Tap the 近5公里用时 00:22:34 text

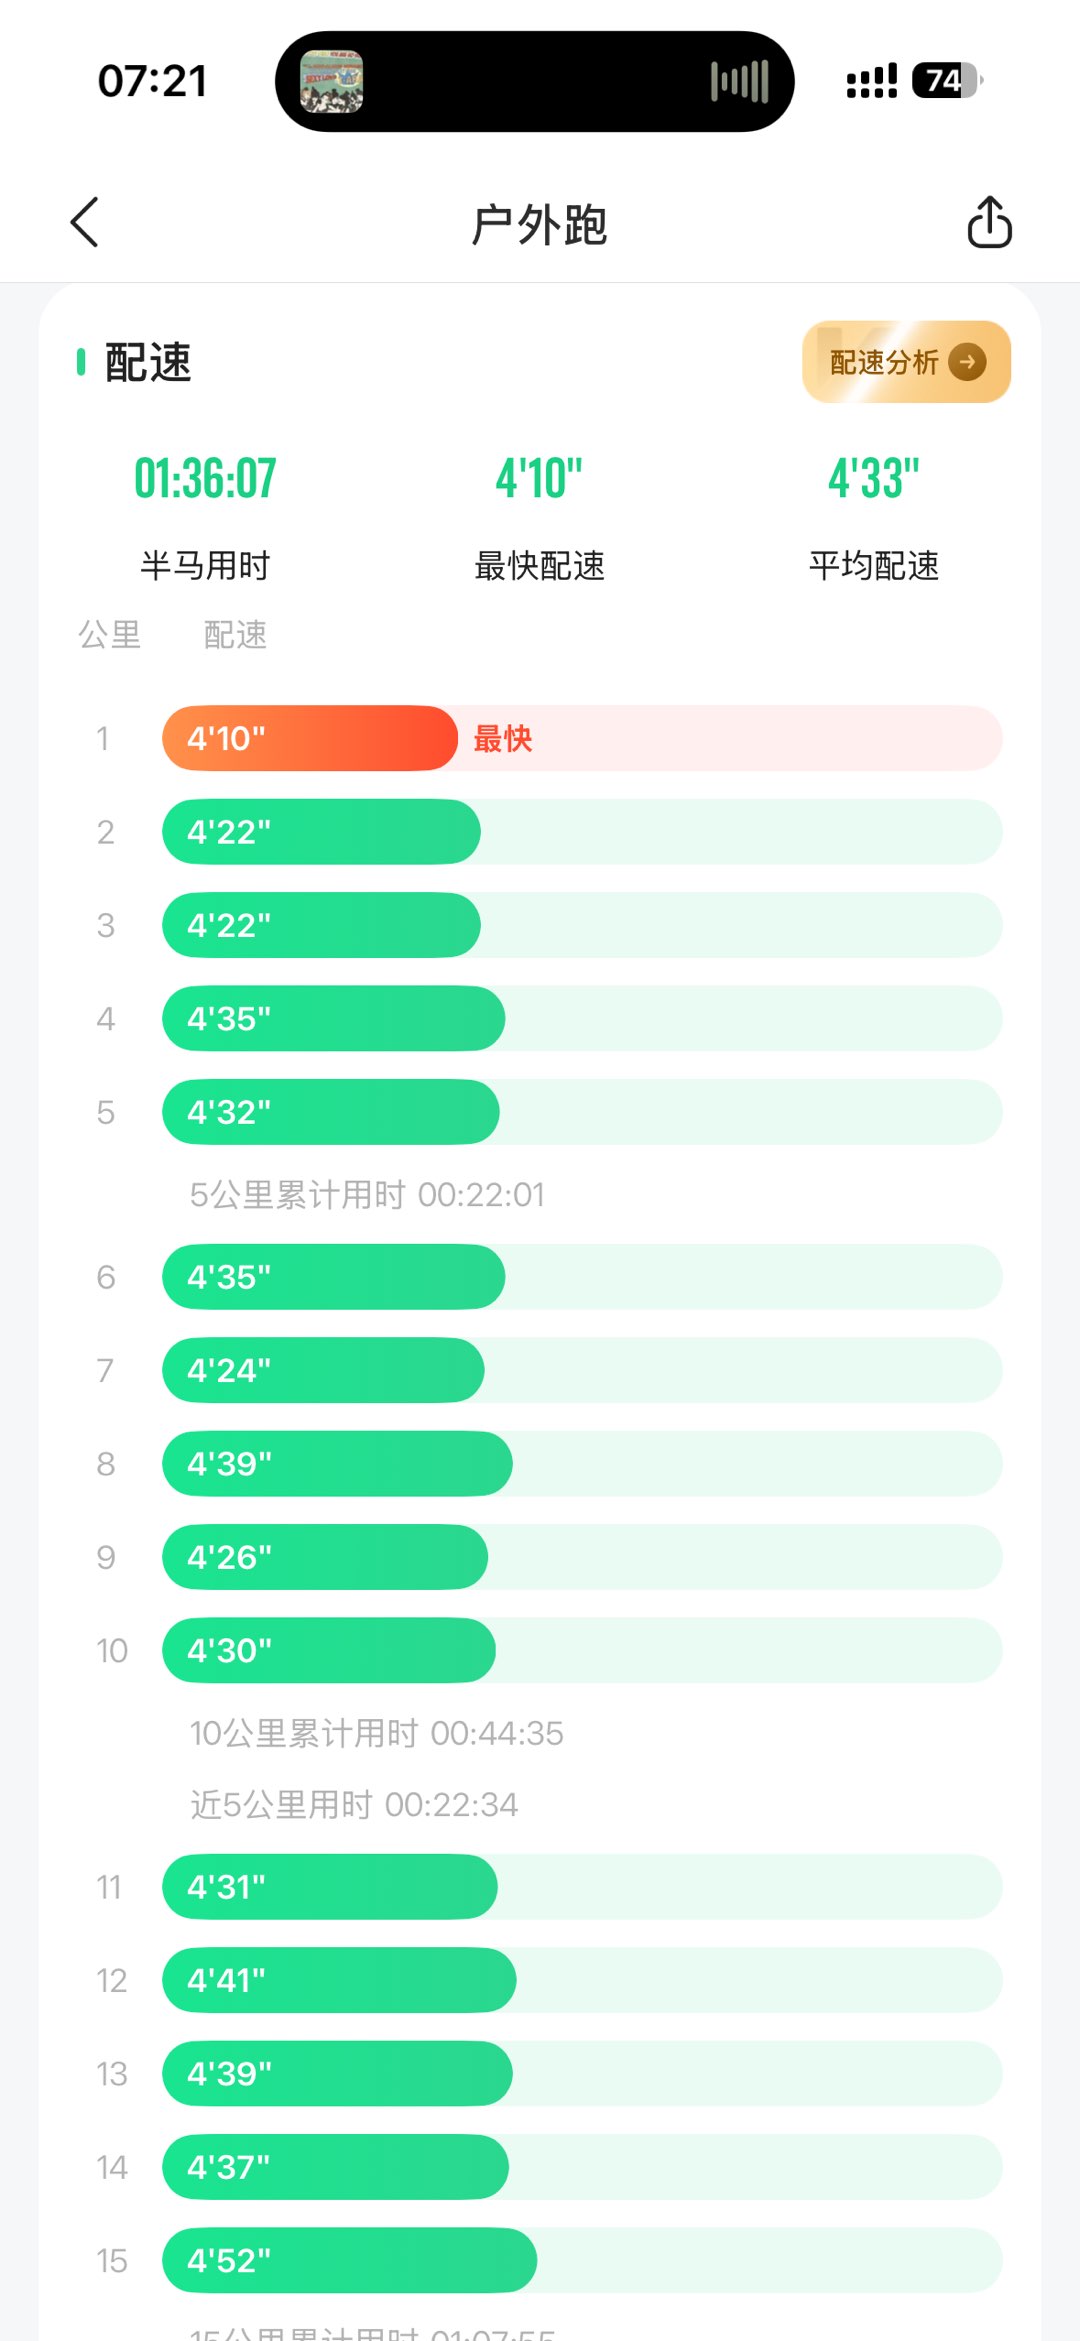tap(354, 1804)
